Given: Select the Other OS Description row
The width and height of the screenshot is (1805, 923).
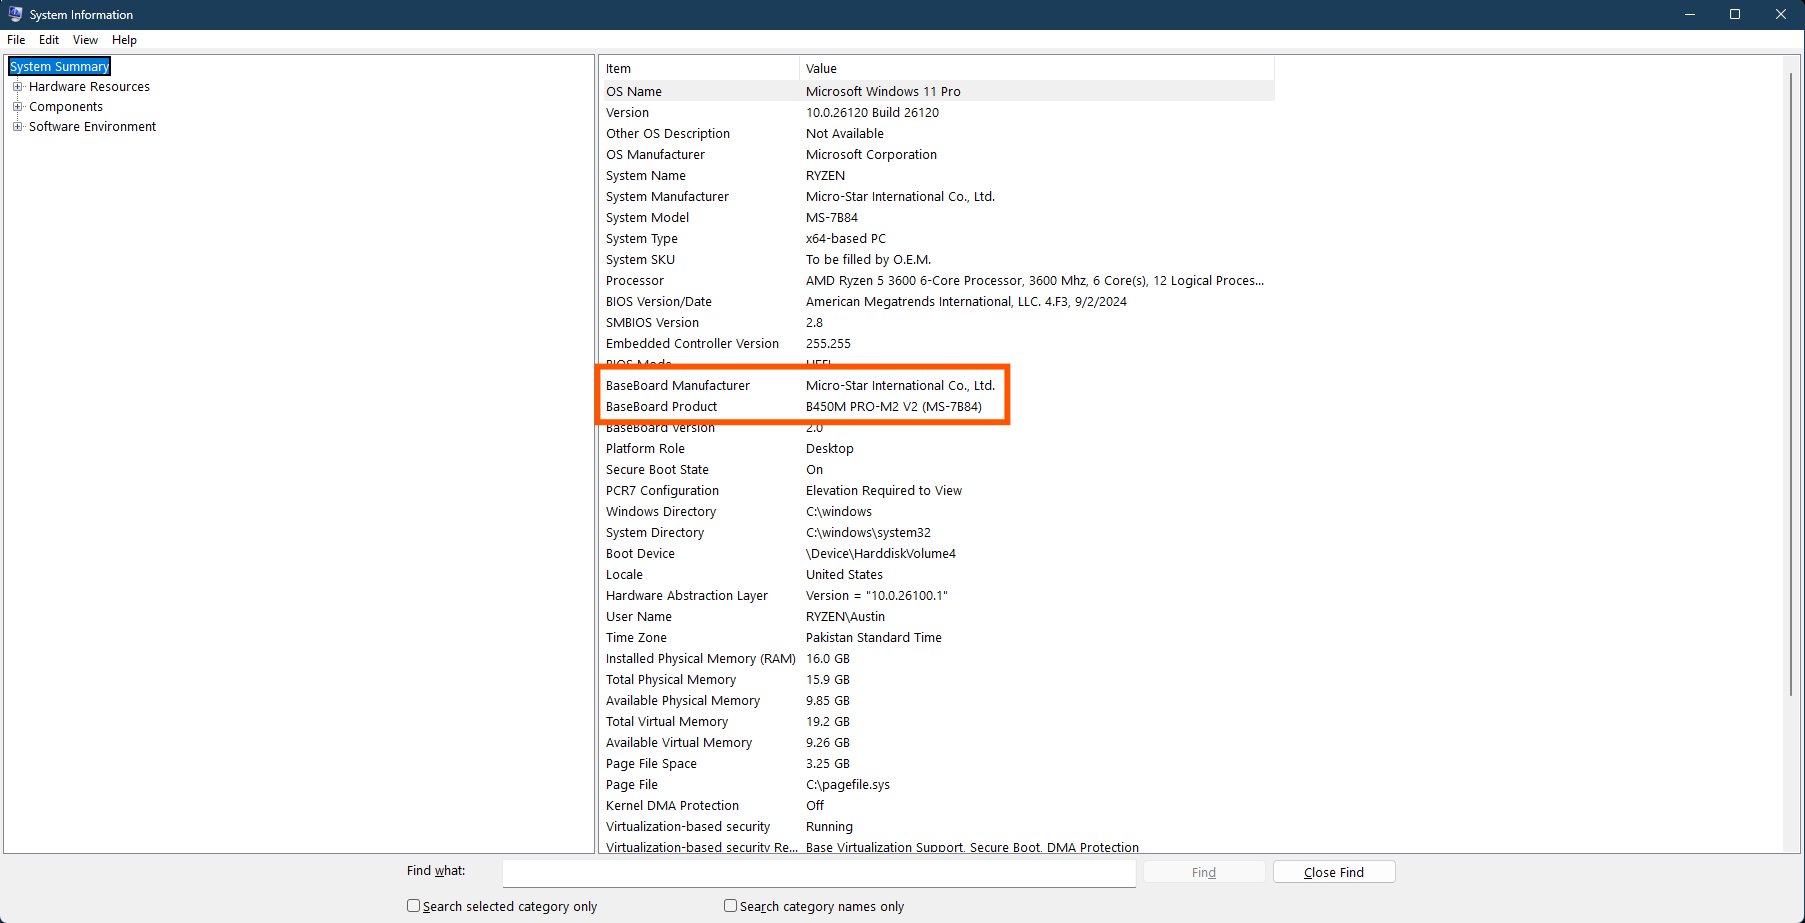Looking at the screenshot, I should pos(937,133).
